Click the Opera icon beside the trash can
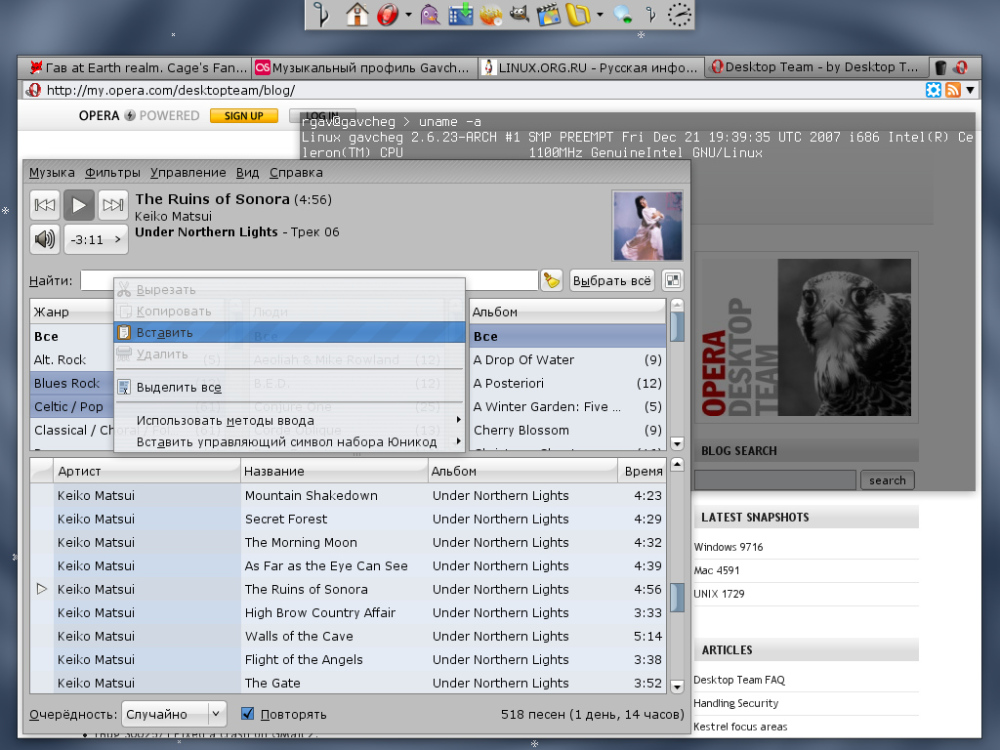The image size is (1000, 750). click(961, 67)
